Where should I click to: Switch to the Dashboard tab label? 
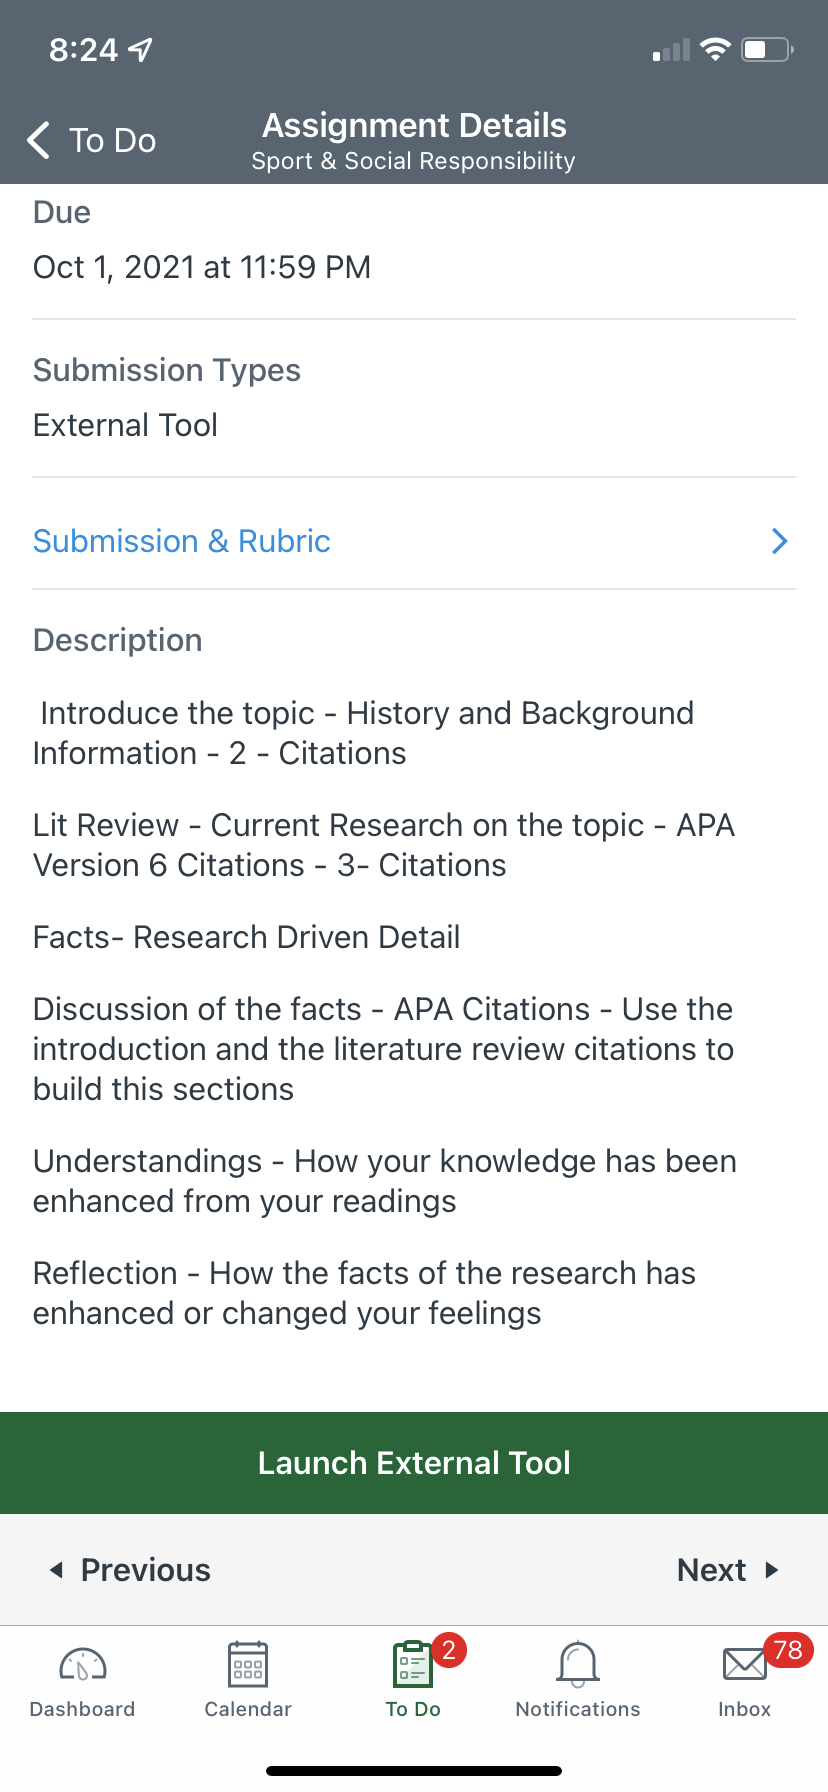click(83, 1710)
